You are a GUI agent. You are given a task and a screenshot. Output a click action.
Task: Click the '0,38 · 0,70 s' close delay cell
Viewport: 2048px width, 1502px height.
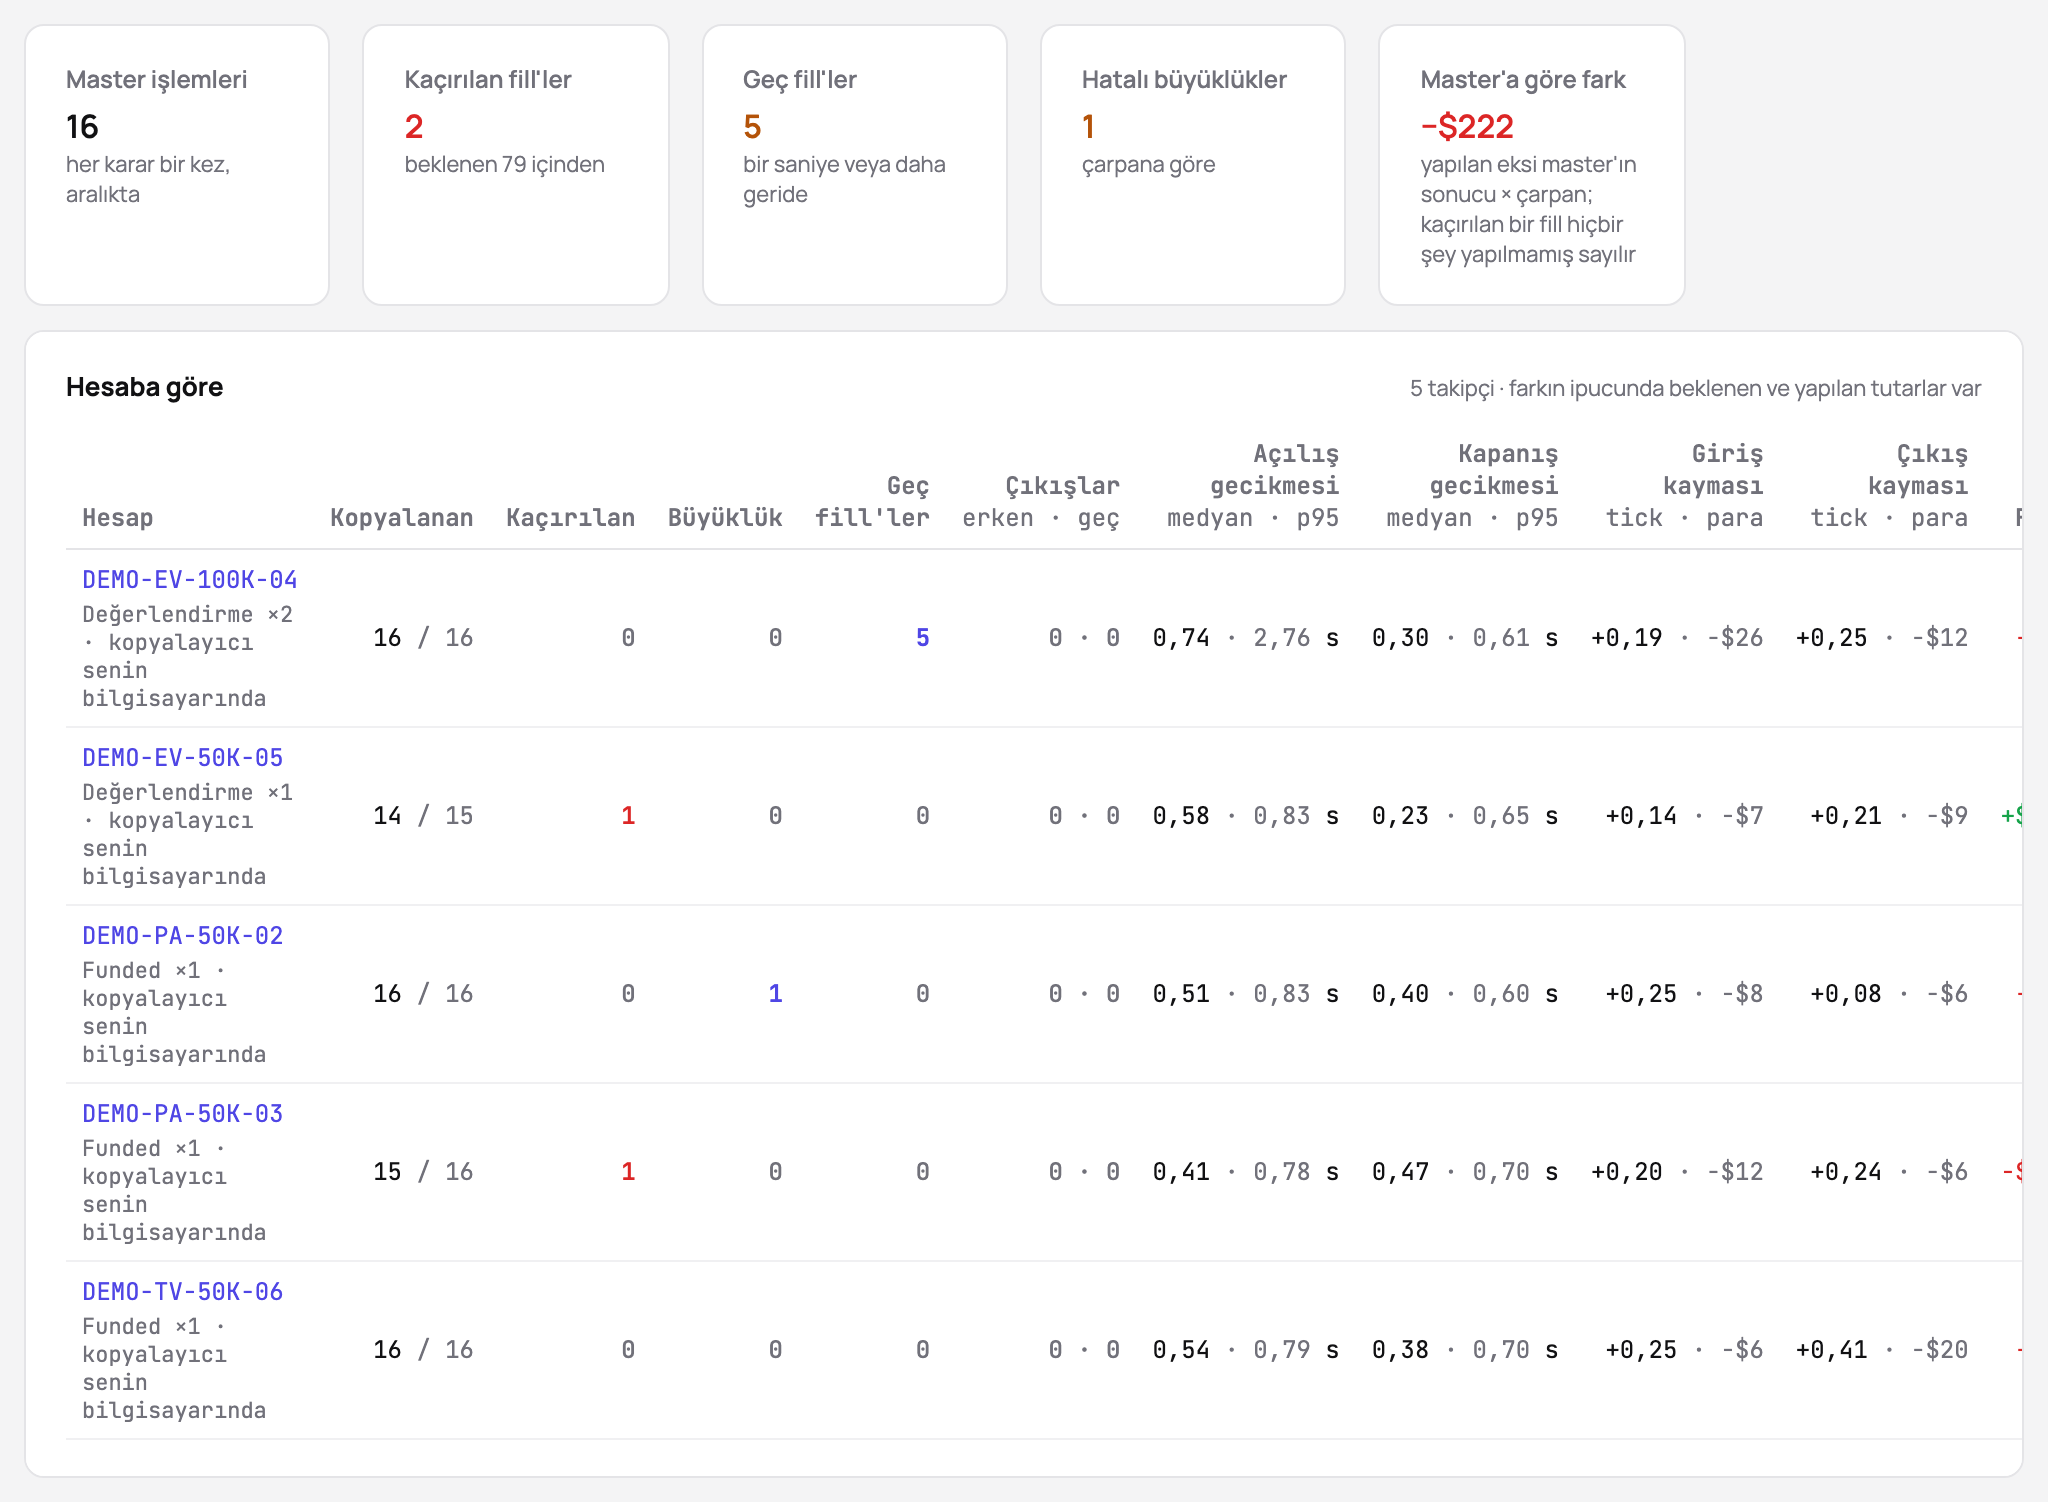click(x=1465, y=1350)
